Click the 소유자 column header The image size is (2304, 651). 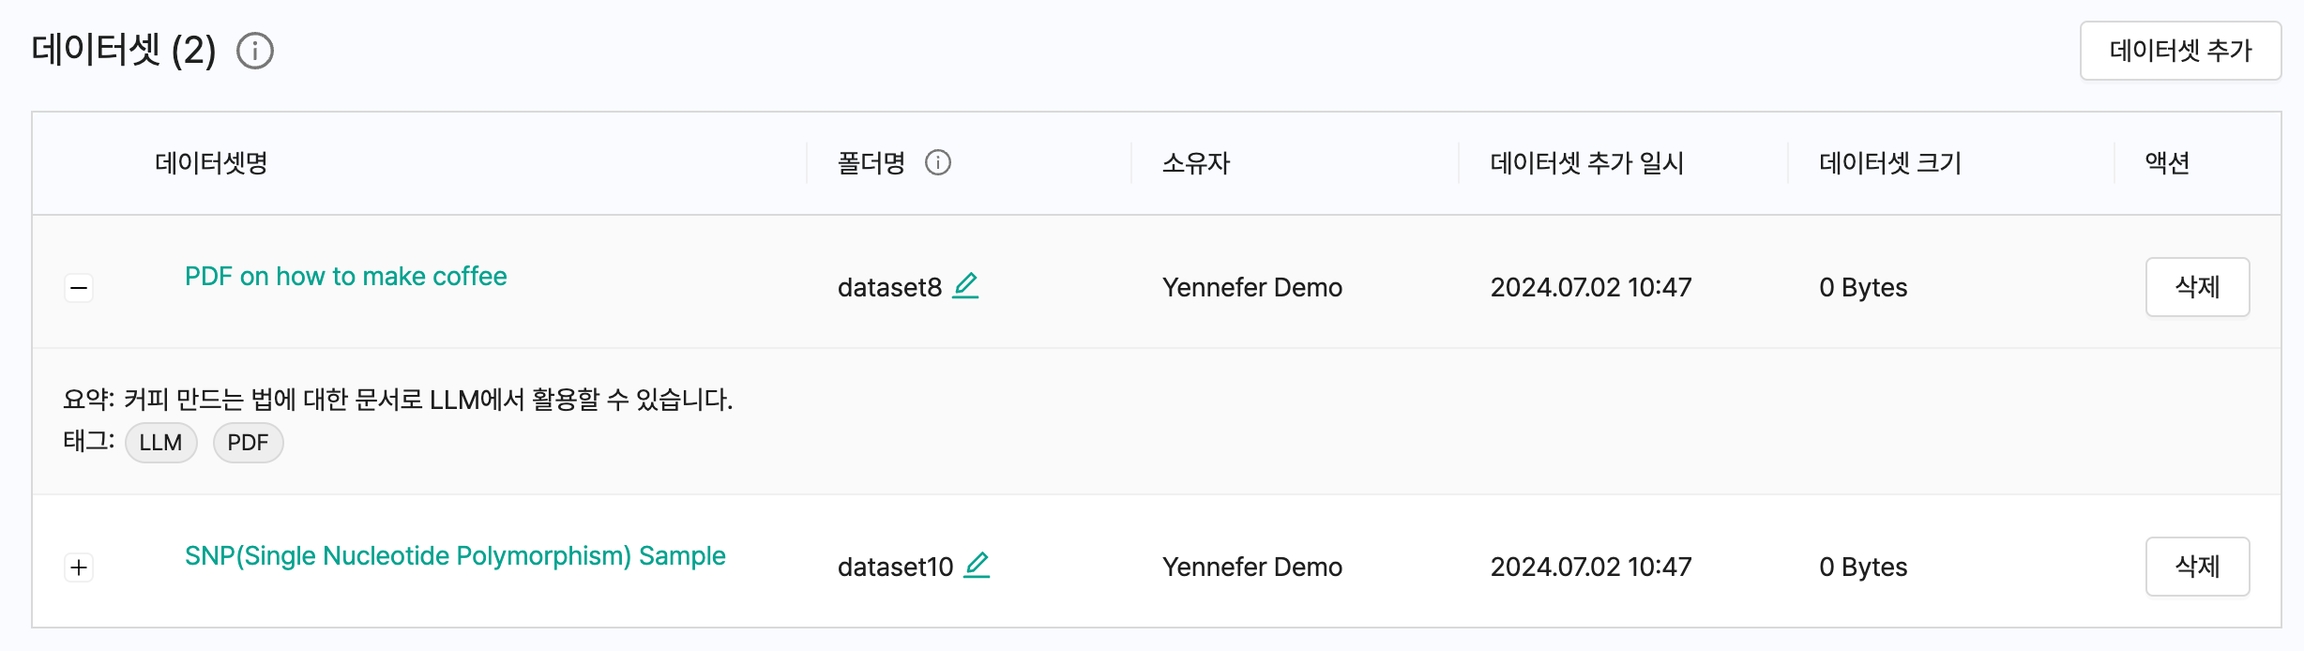tap(1195, 163)
